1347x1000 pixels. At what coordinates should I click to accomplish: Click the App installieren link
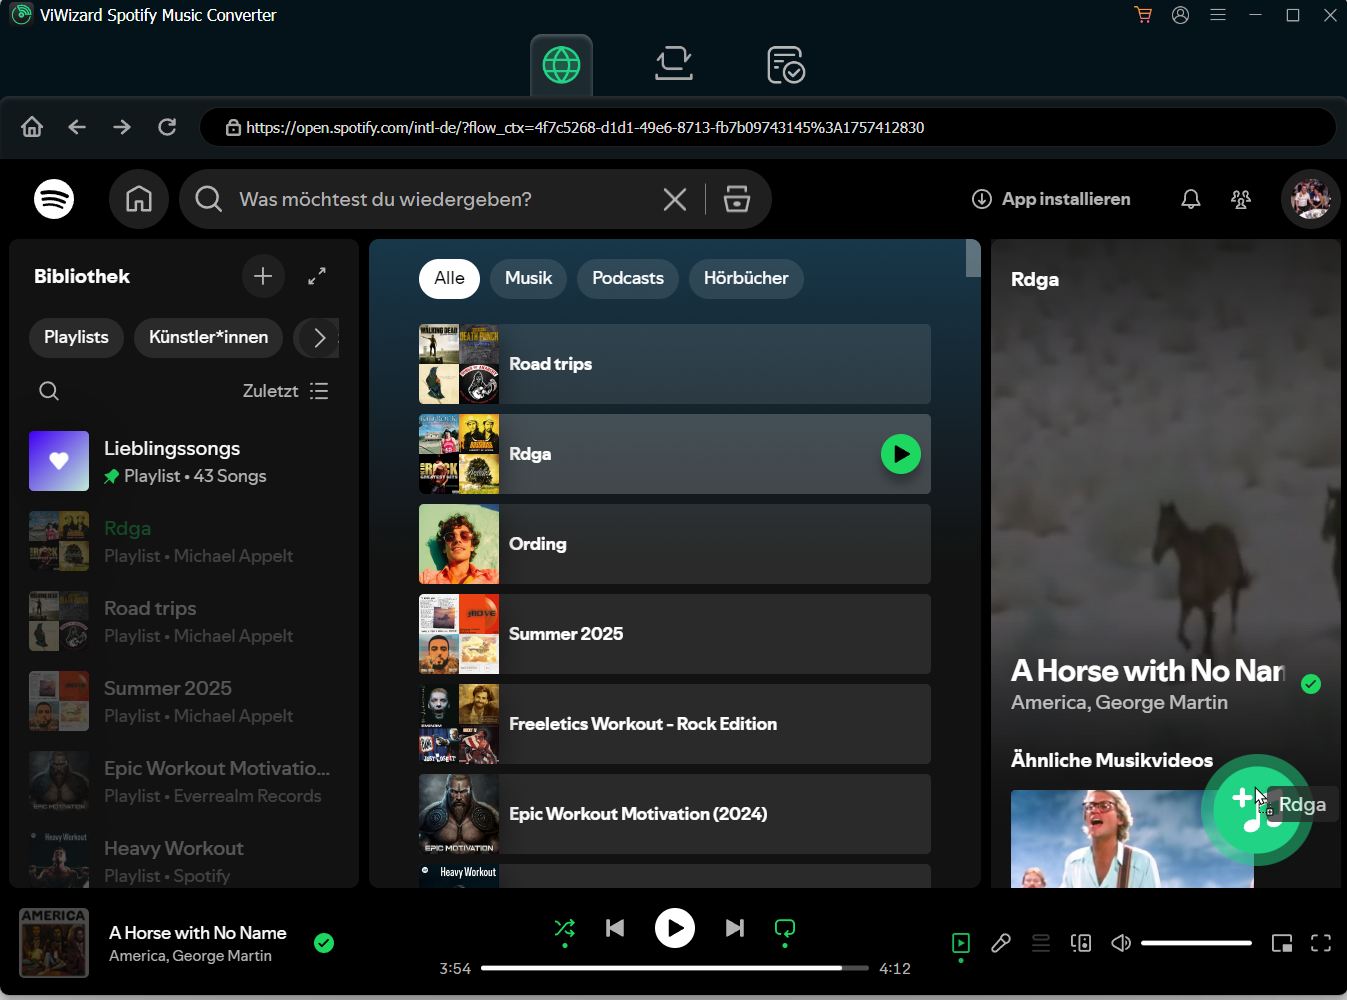1051,199
